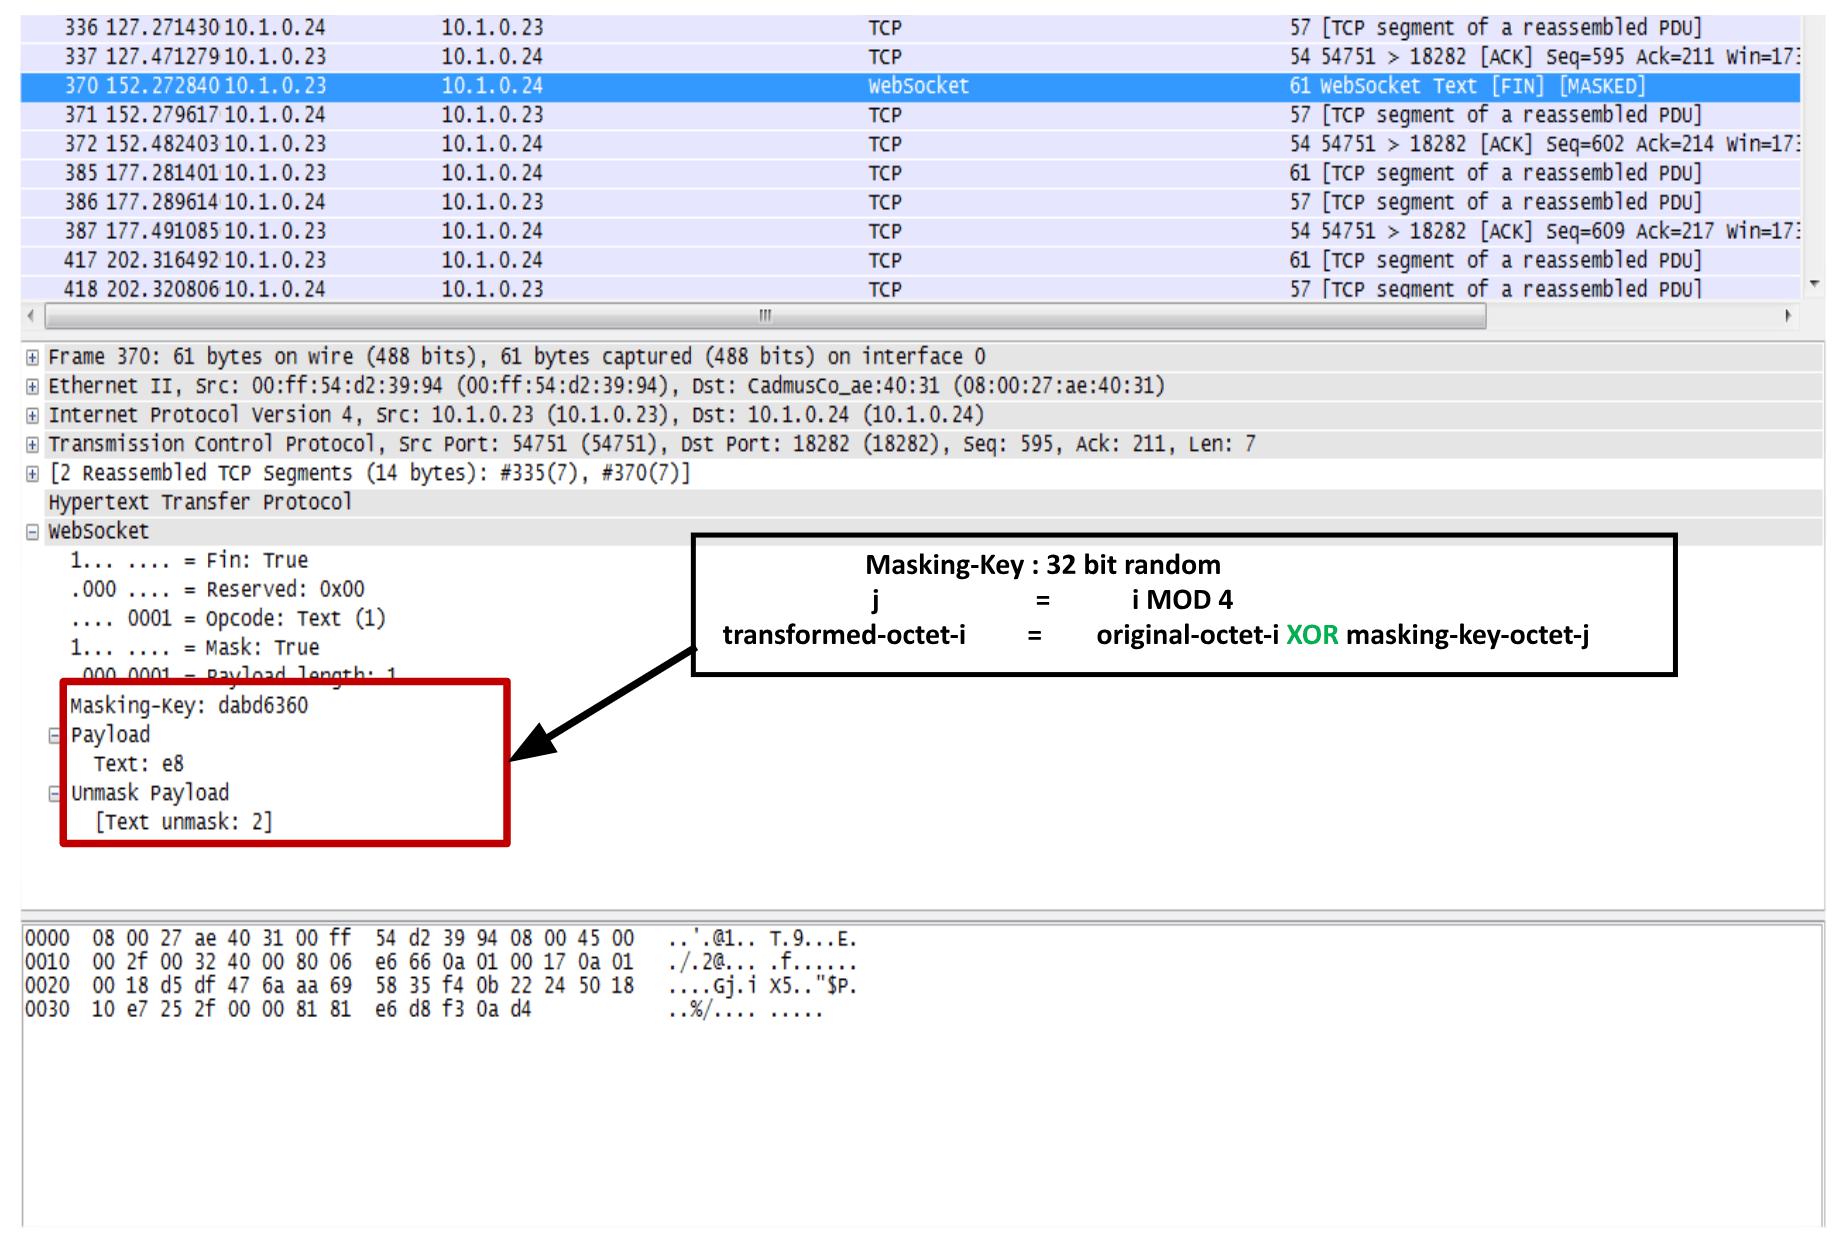Expand Internet Protocol Version 4 node
The height and width of the screenshot is (1257, 1847).
[32, 416]
